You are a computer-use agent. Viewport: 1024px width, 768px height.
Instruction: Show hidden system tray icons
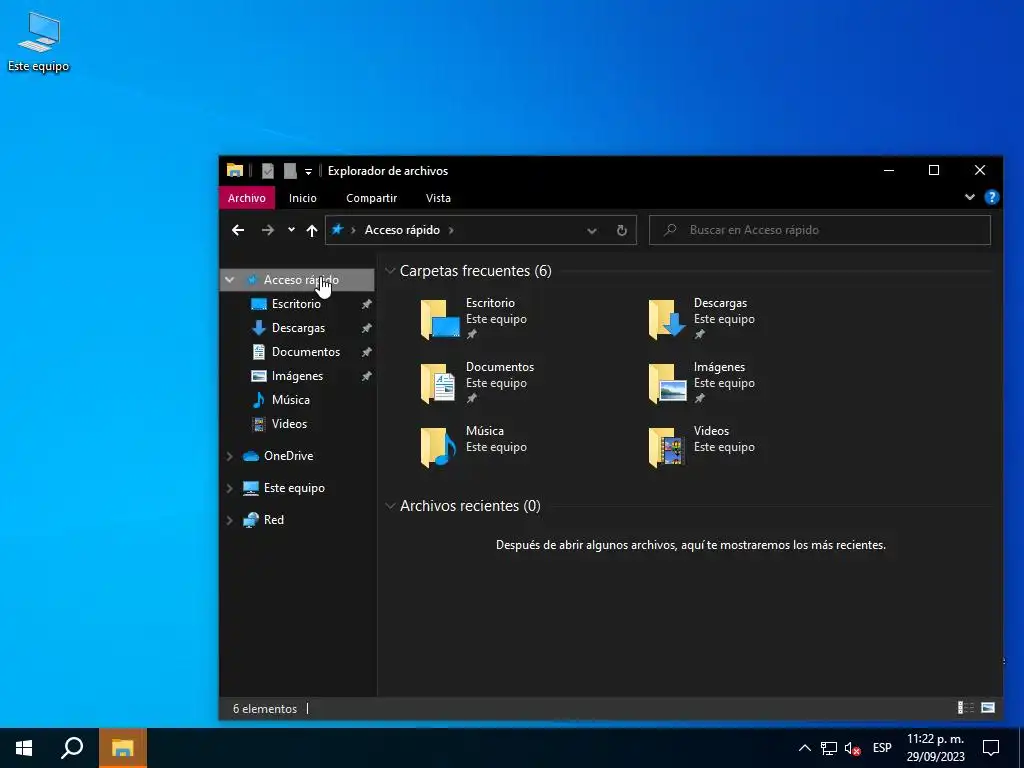pyautogui.click(x=805, y=748)
